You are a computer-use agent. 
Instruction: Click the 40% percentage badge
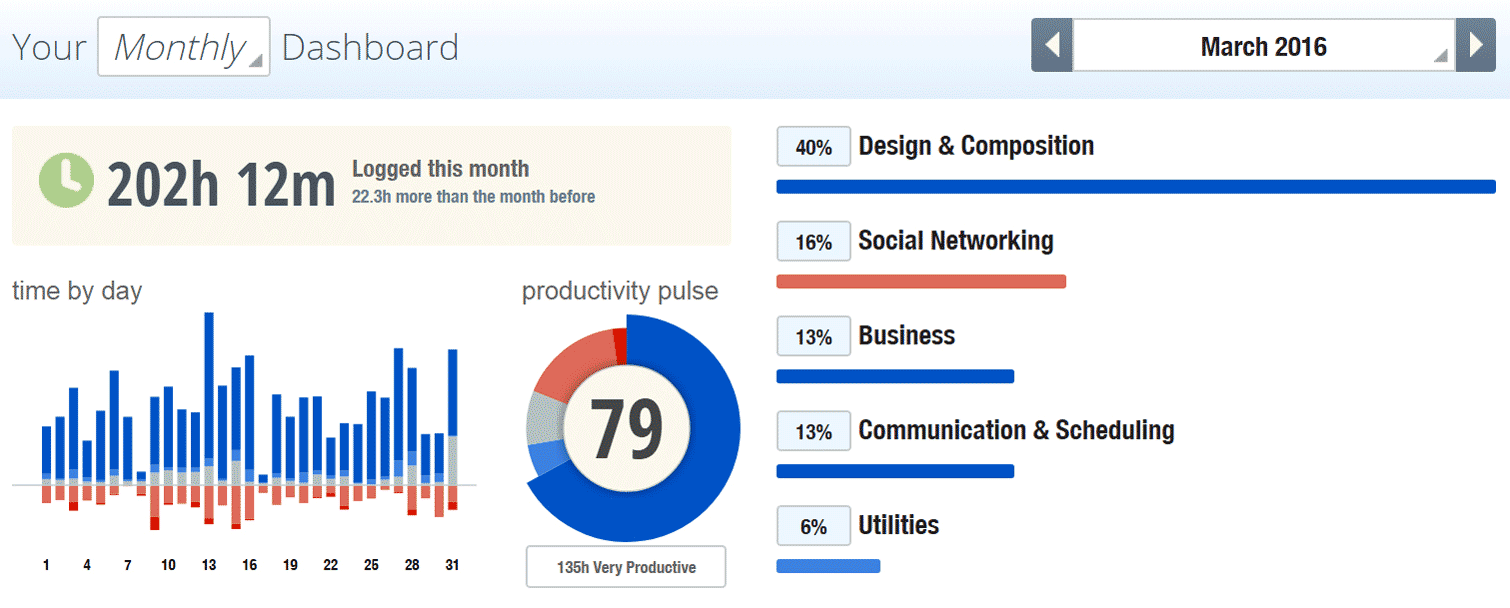(814, 147)
